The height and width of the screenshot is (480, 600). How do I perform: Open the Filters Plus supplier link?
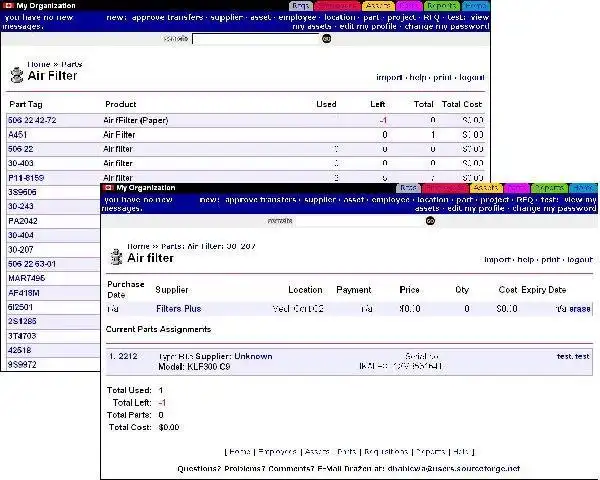179,309
